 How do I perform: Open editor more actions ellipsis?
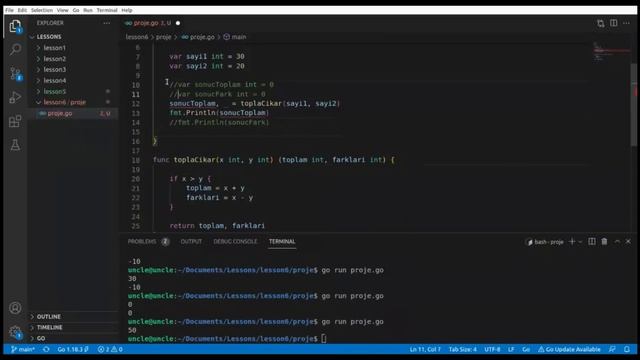click(x=627, y=23)
